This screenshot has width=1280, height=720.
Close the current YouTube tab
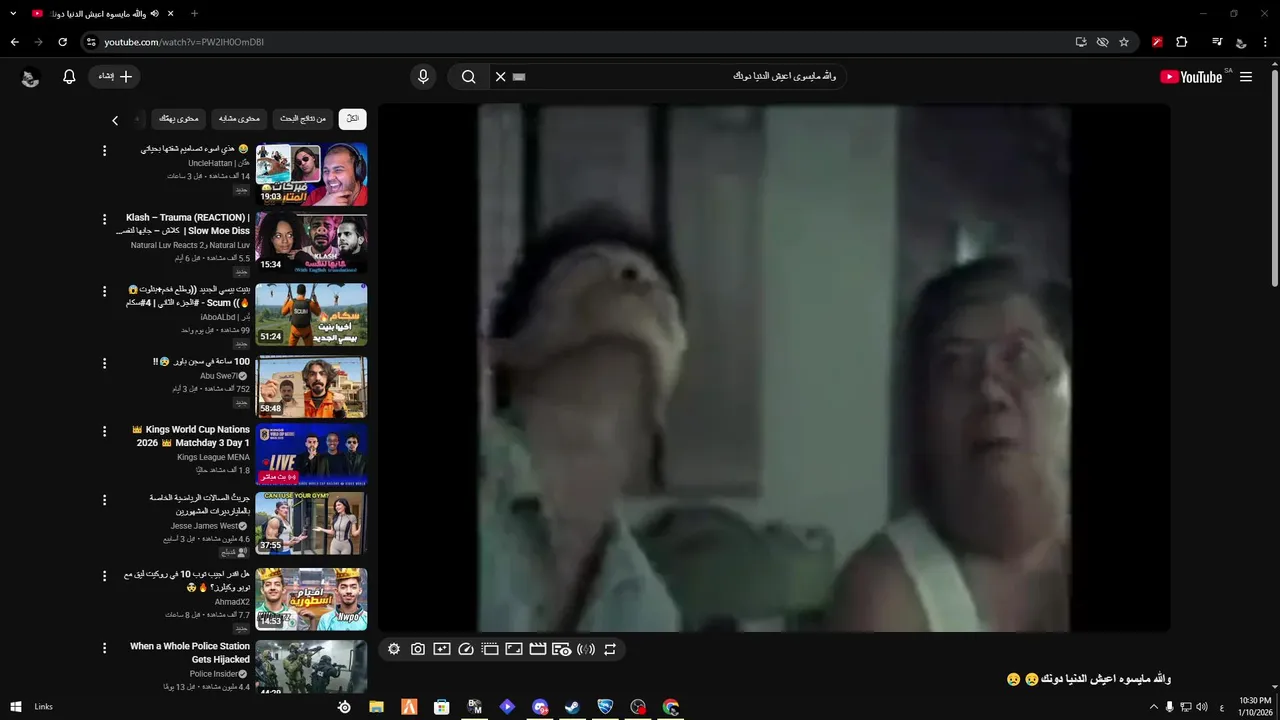pos(171,14)
